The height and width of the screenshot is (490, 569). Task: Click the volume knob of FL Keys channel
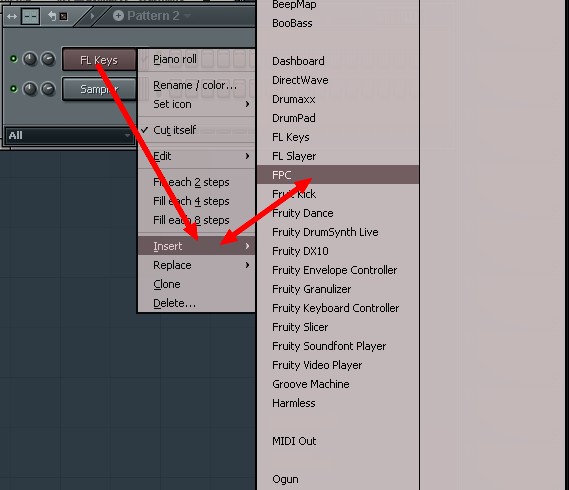pos(48,59)
